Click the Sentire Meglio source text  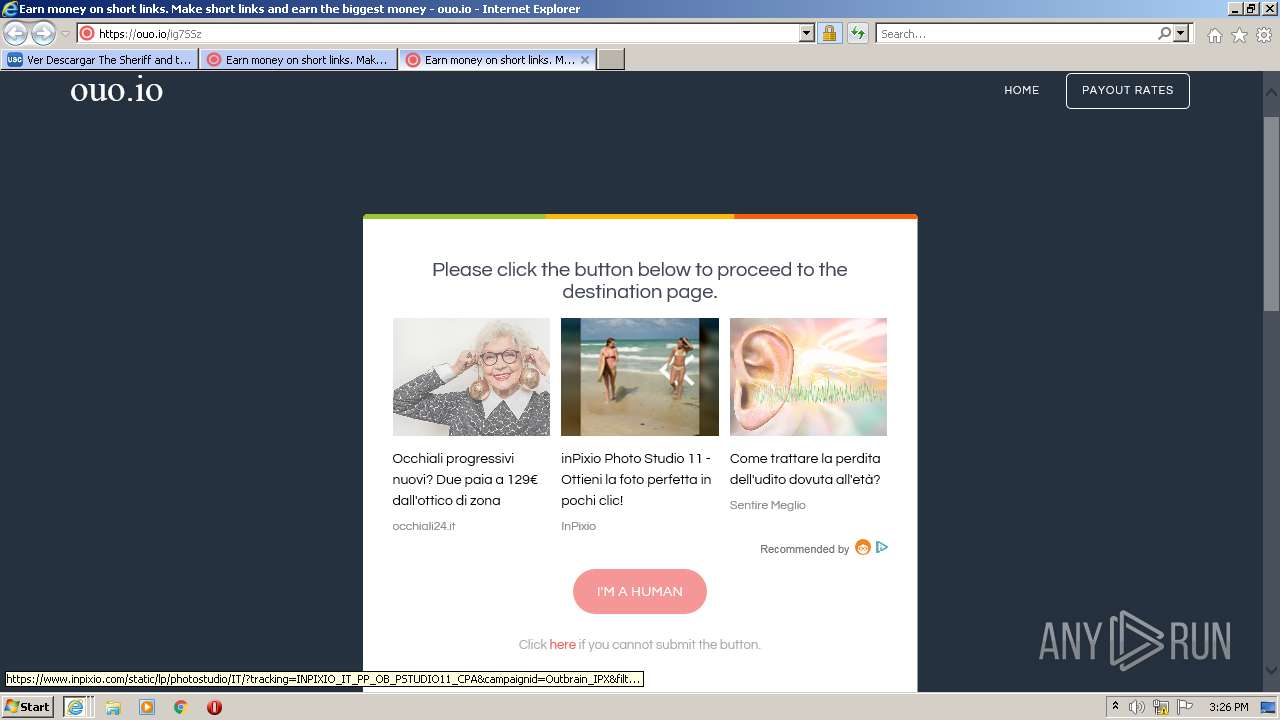(767, 505)
